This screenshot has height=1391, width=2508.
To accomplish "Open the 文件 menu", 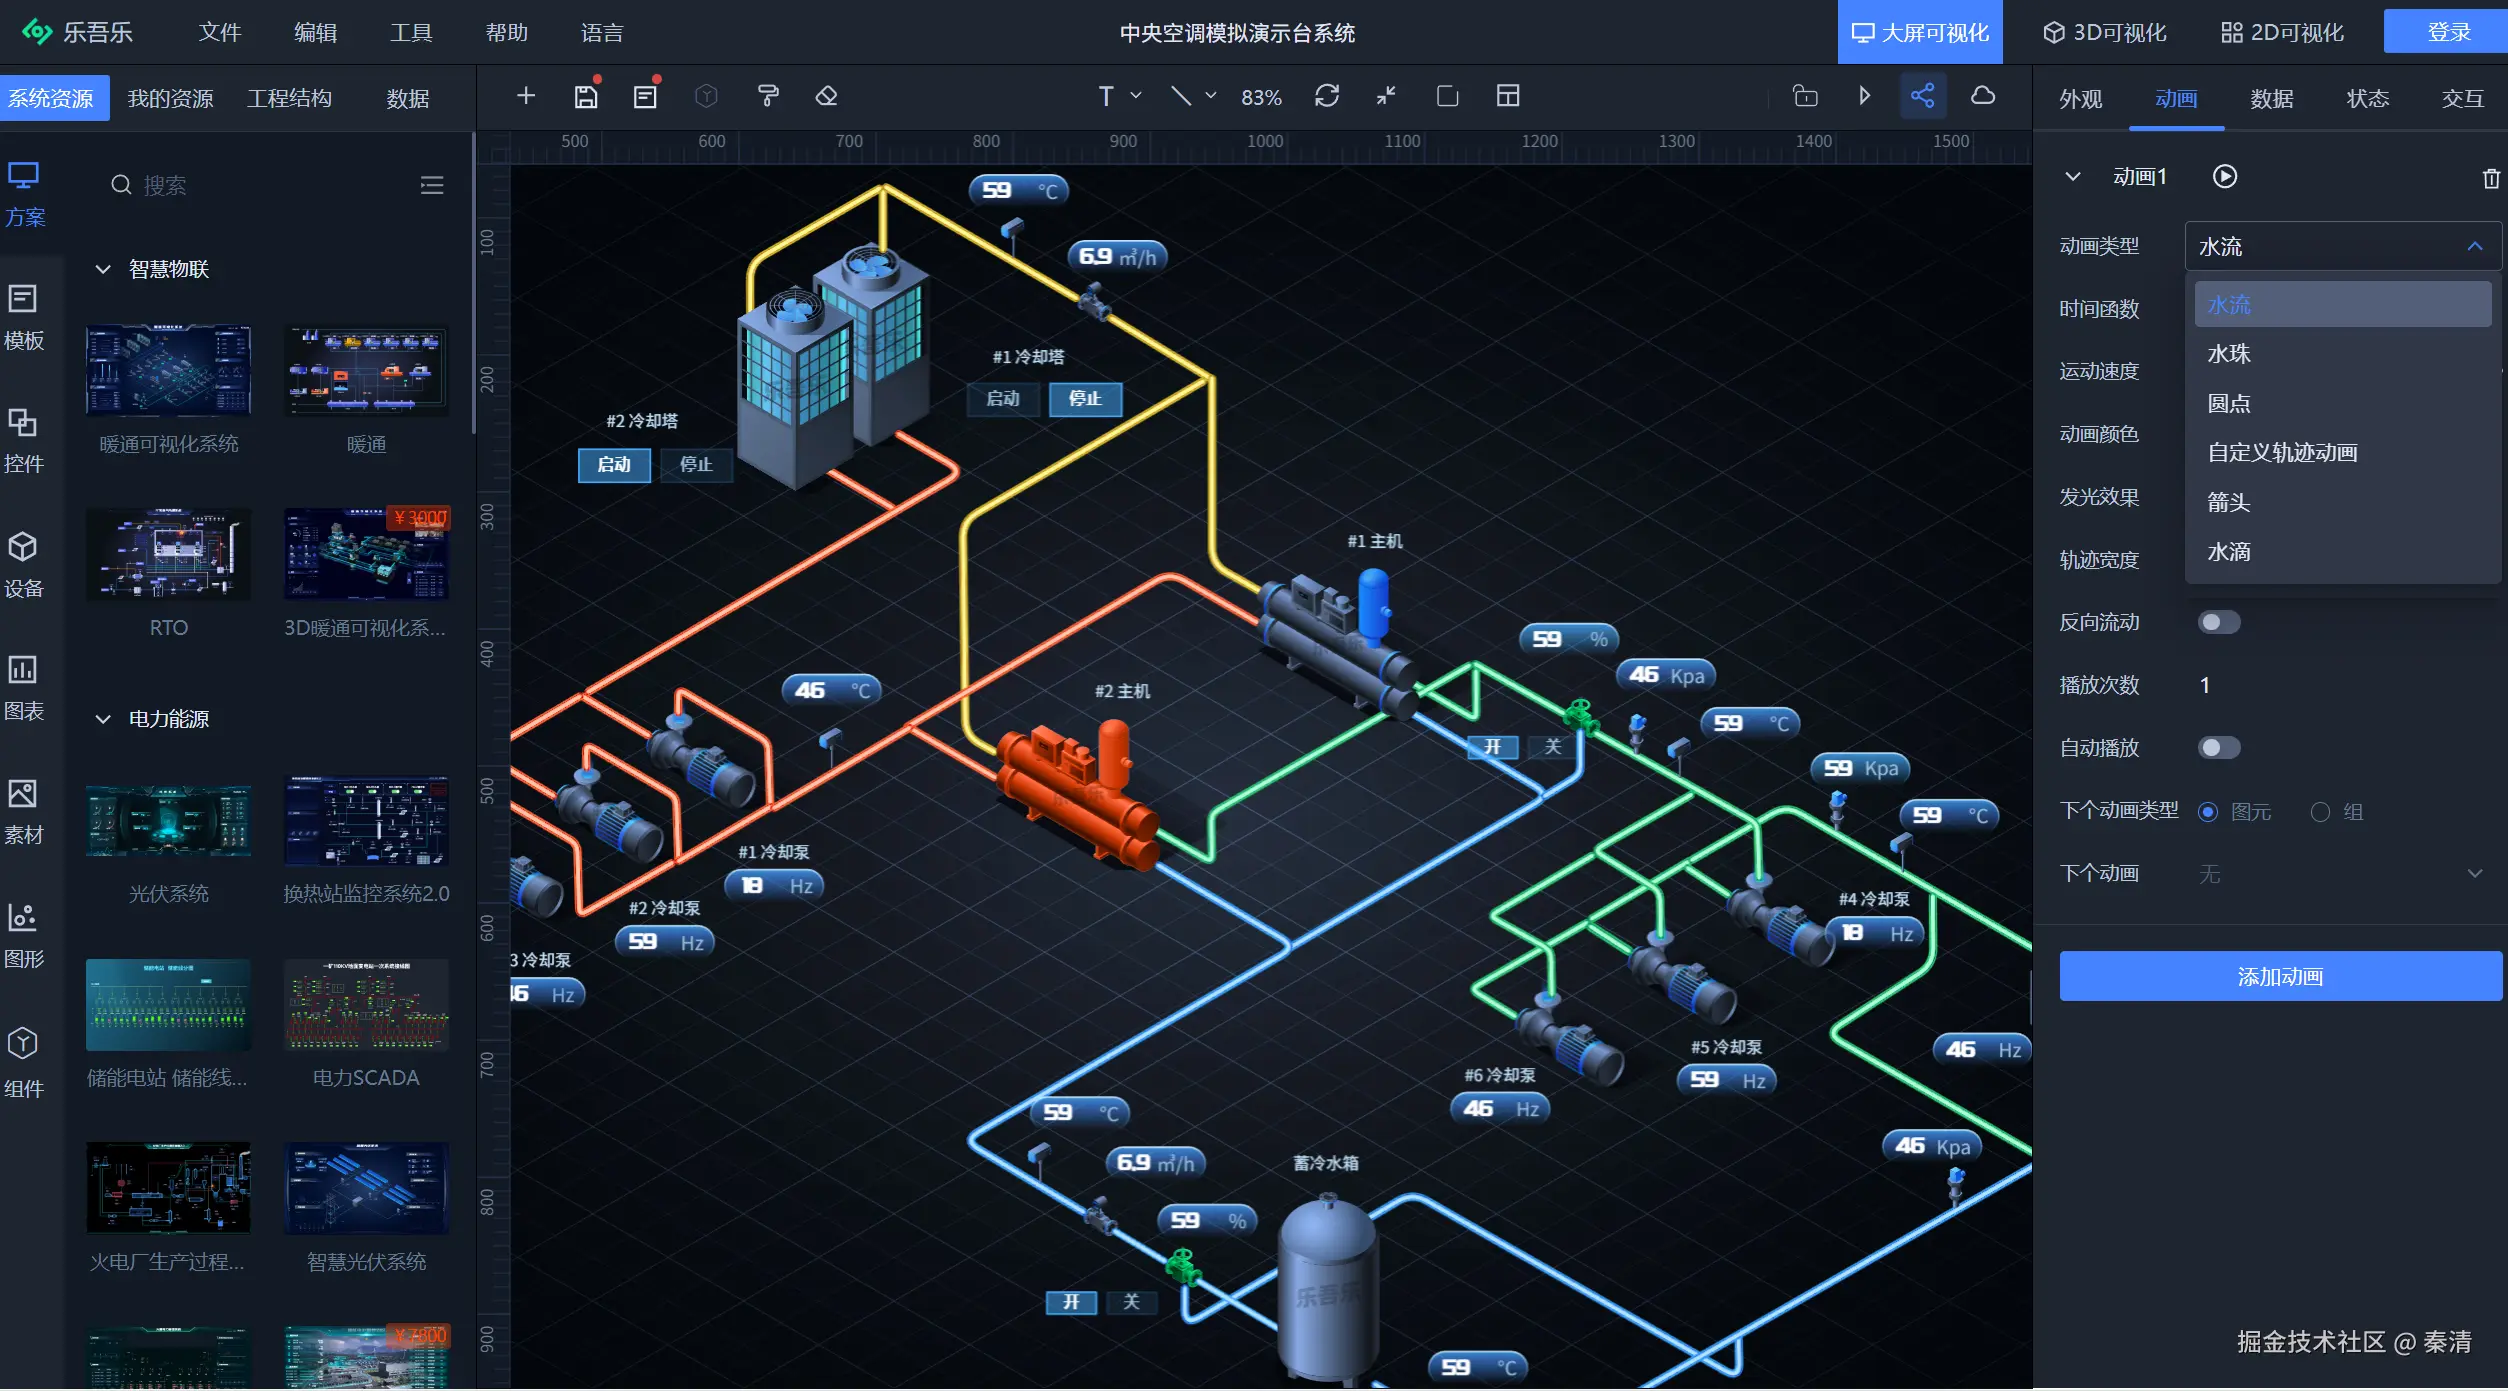I will 220,33.
